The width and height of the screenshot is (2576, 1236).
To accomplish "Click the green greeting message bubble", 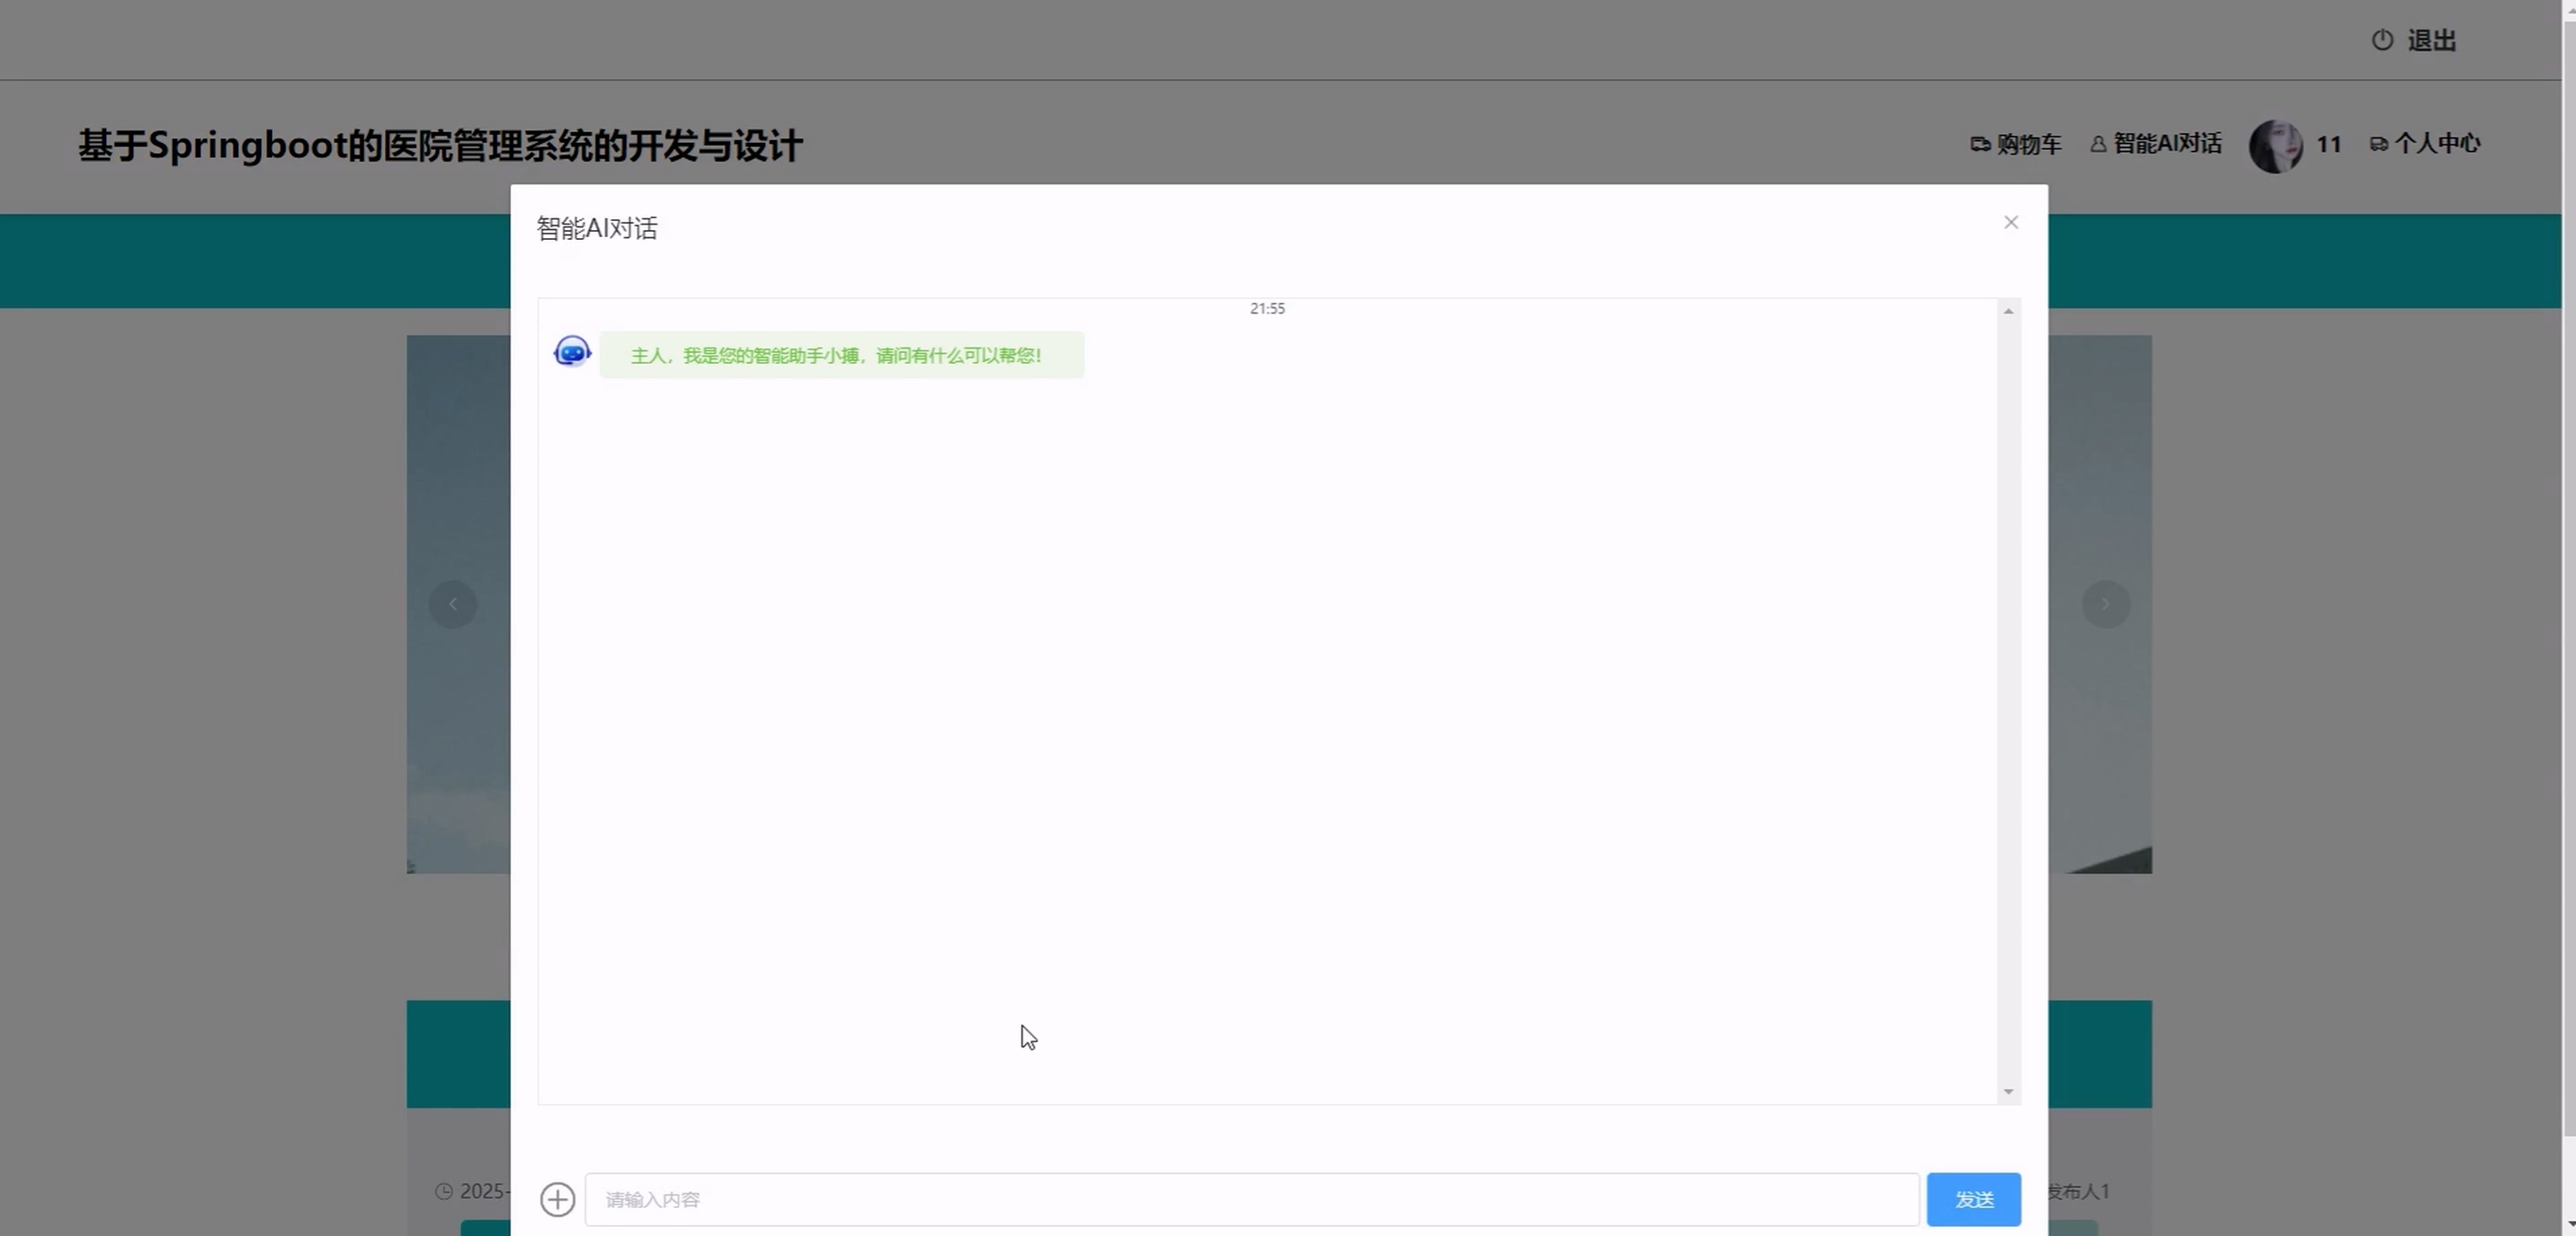I will [x=841, y=355].
